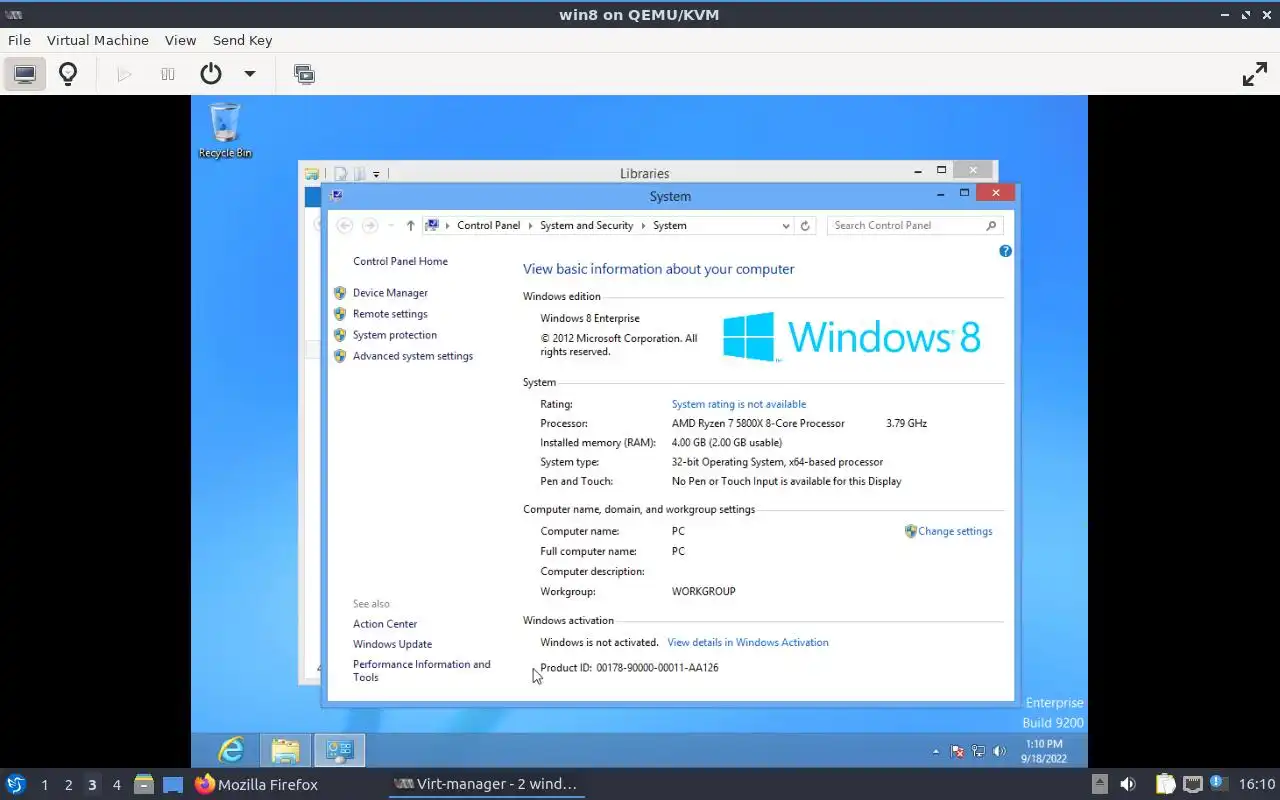Open System protection

pos(394,335)
